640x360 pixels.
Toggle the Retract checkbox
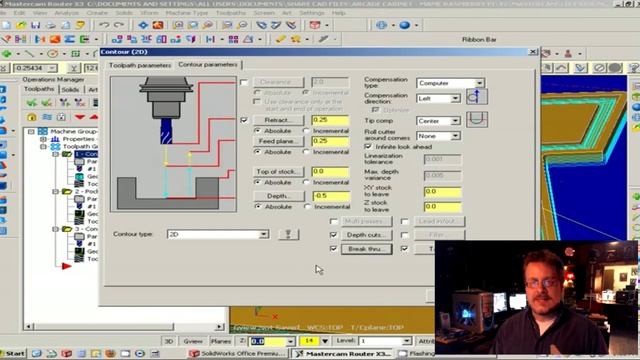244,120
